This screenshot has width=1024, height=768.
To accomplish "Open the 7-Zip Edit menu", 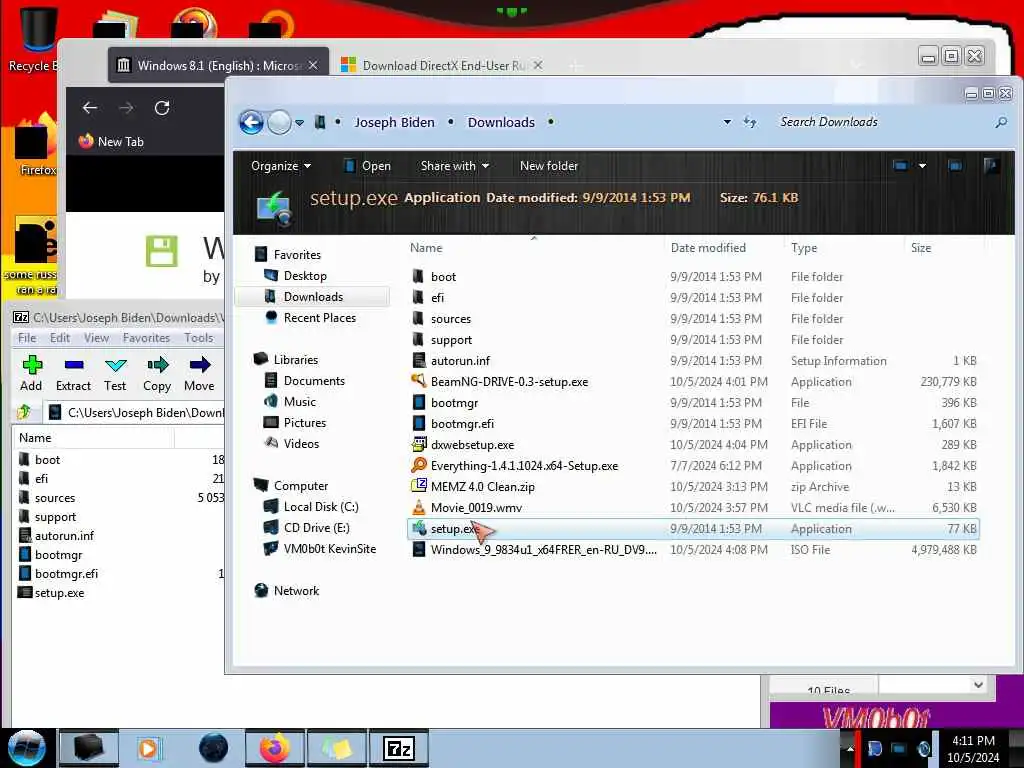I will point(59,338).
